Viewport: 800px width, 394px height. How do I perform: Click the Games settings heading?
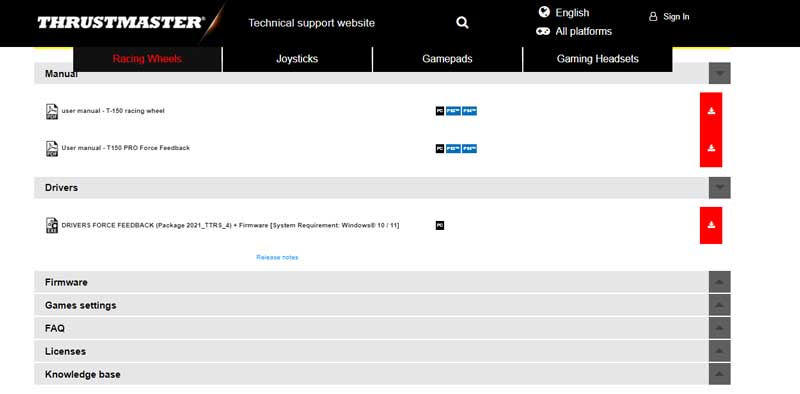[x=81, y=305]
